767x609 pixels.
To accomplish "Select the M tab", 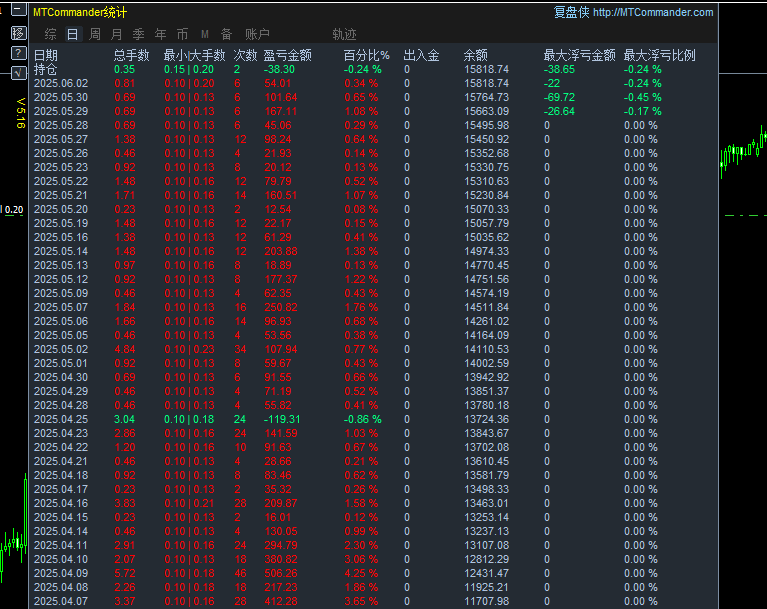I will [205, 34].
